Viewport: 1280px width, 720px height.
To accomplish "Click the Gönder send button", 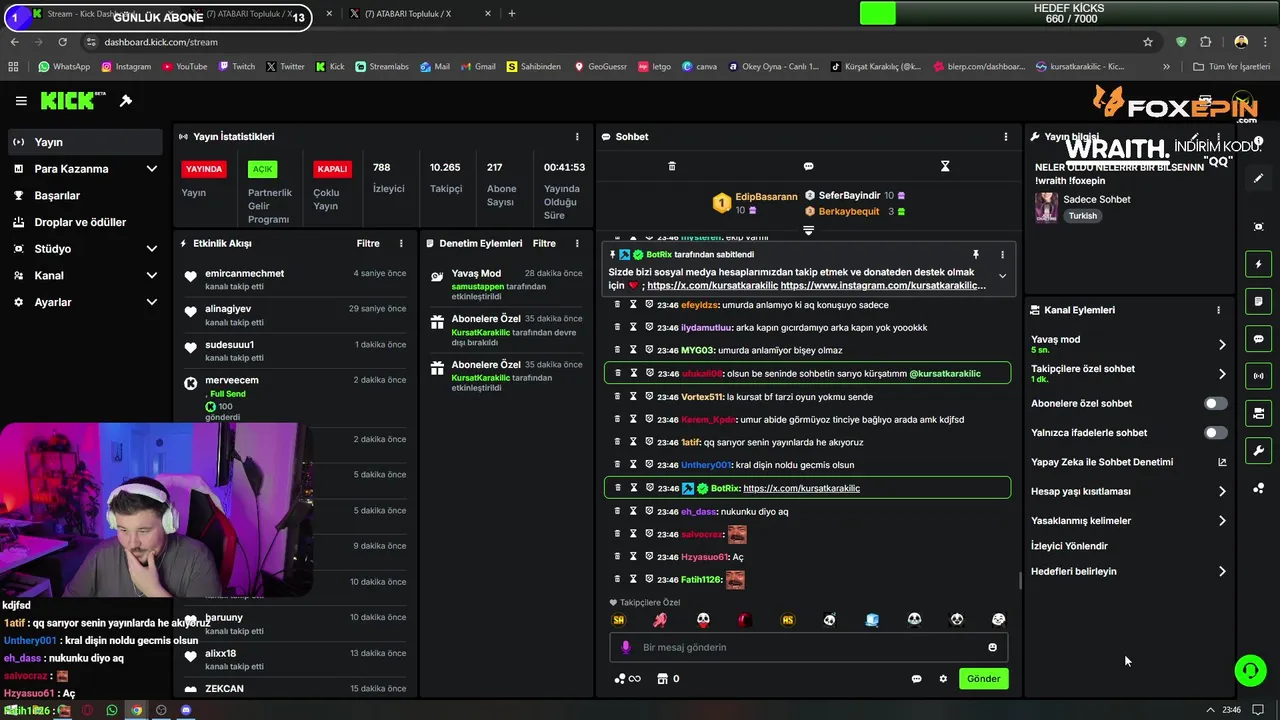I will click(x=983, y=679).
